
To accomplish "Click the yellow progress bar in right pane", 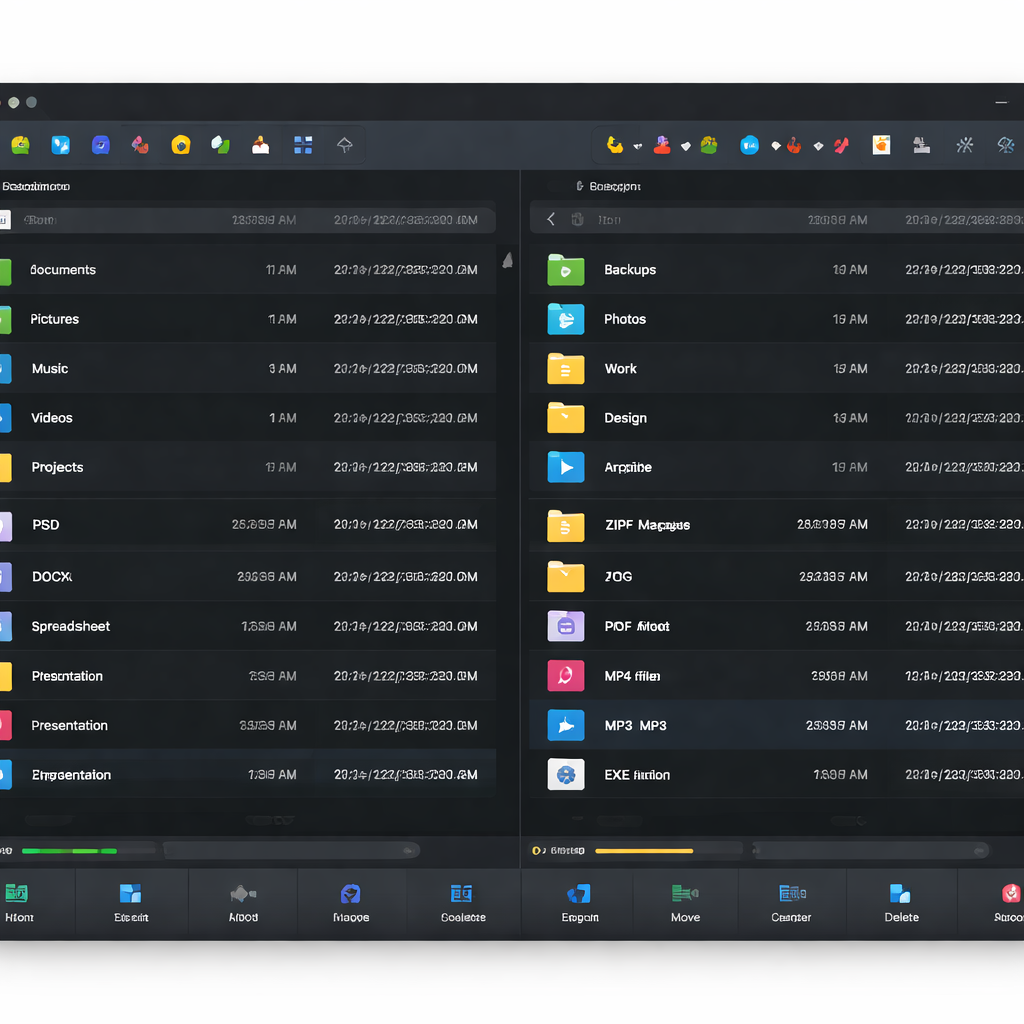I will (644, 851).
